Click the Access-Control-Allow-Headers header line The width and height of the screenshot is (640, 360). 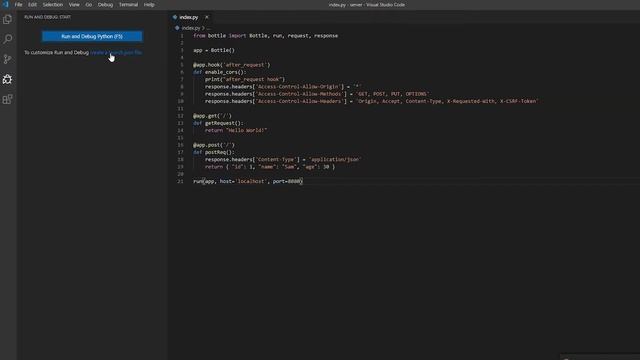(x=372, y=101)
